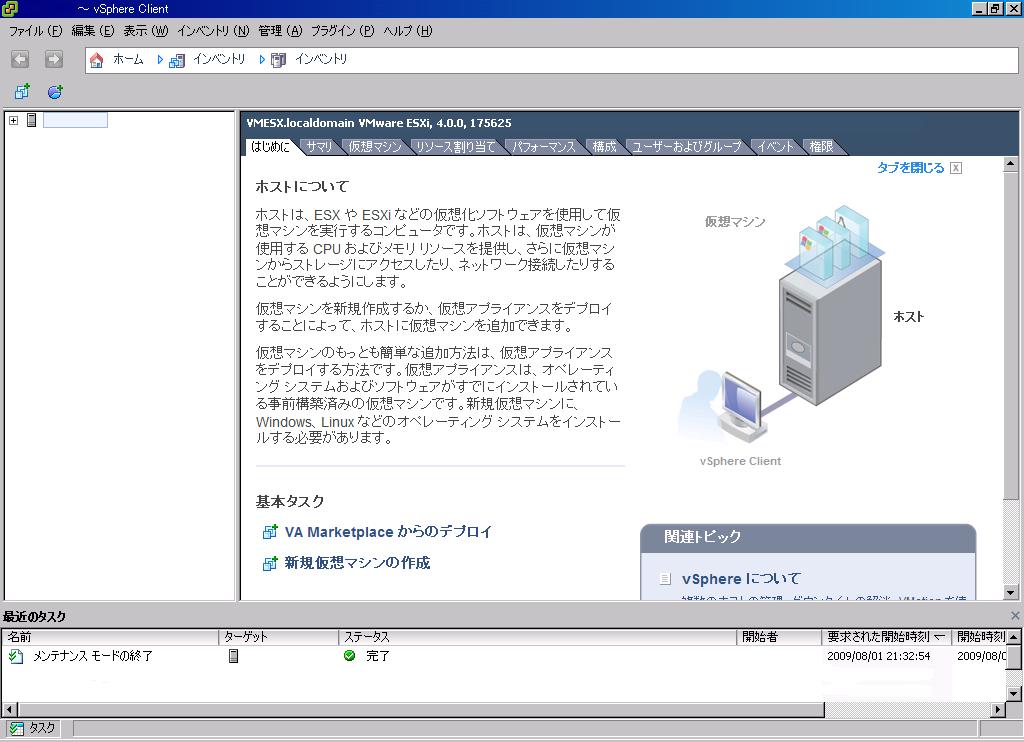Open the プラグイン menu
Image resolution: width=1024 pixels, height=742 pixels.
tap(342, 31)
